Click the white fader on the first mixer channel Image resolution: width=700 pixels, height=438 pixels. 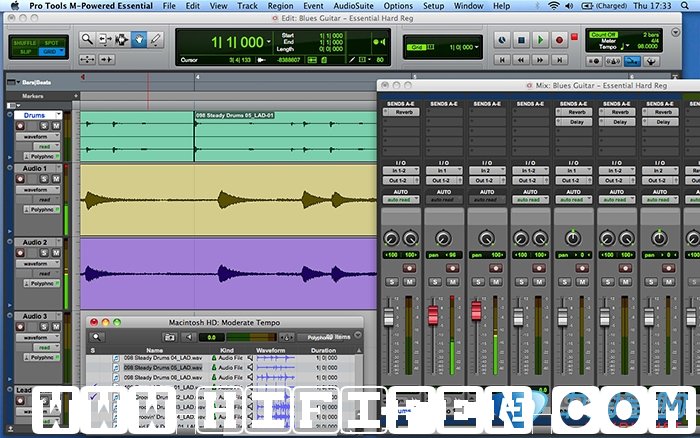pos(389,317)
